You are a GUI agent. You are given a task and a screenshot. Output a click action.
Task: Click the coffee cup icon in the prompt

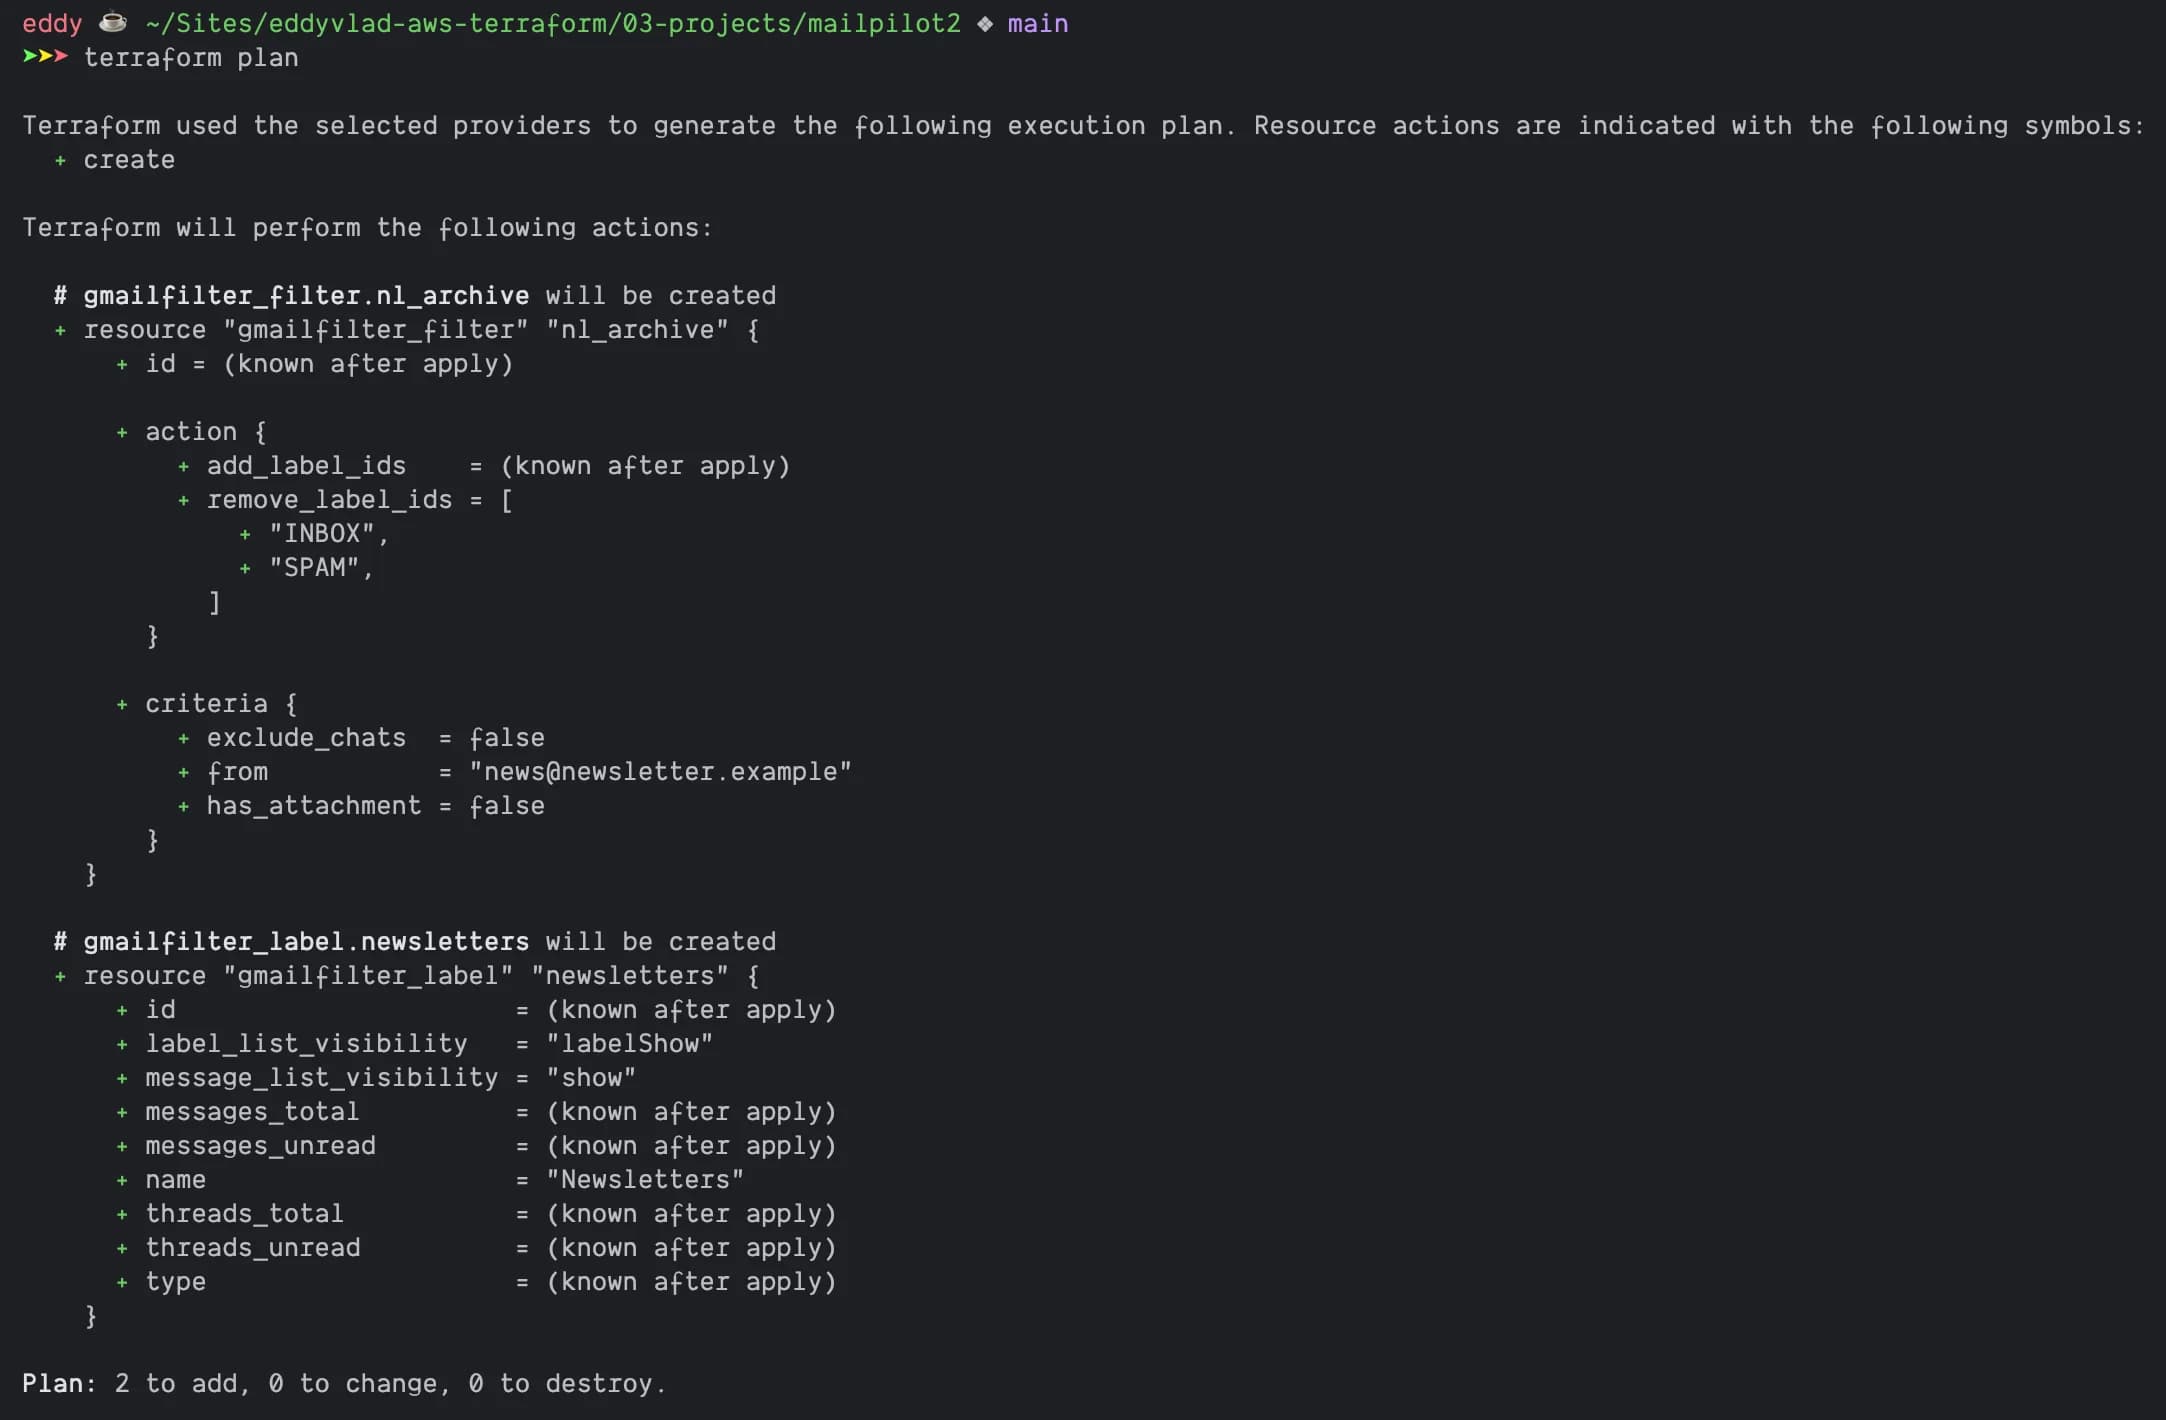113,22
